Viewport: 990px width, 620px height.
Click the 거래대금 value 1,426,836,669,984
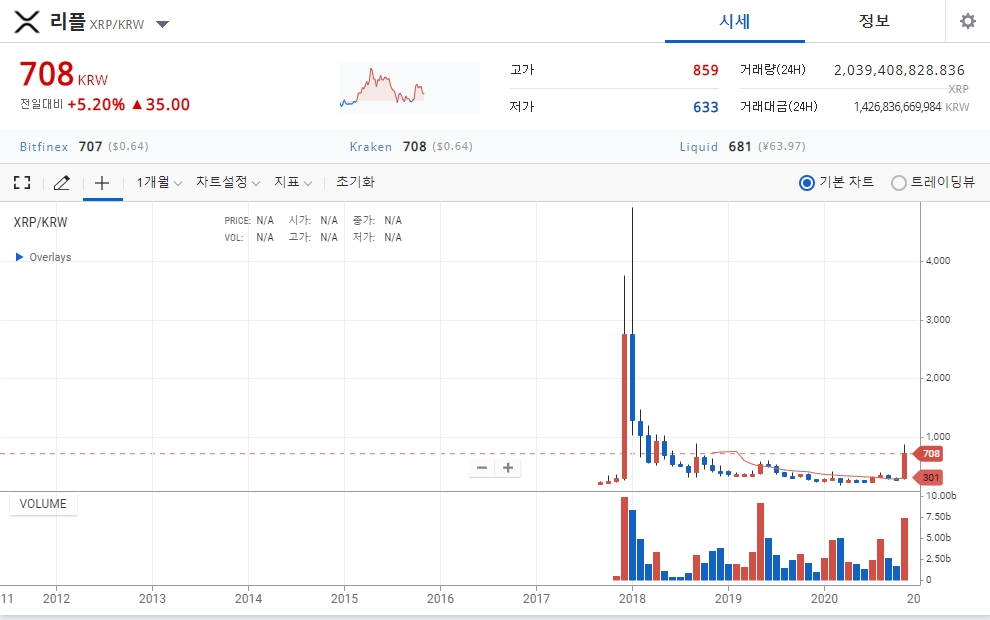[897, 107]
